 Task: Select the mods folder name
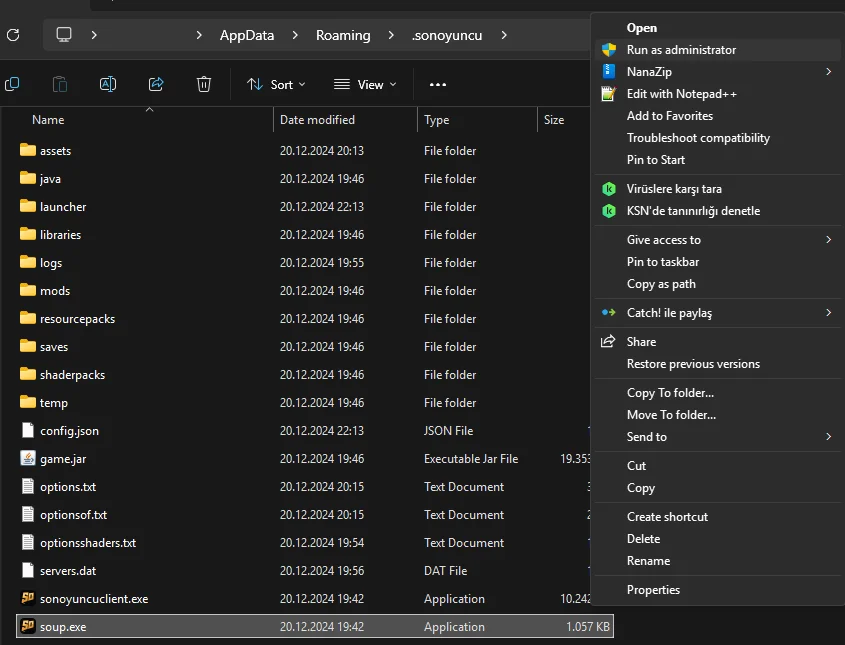point(55,291)
